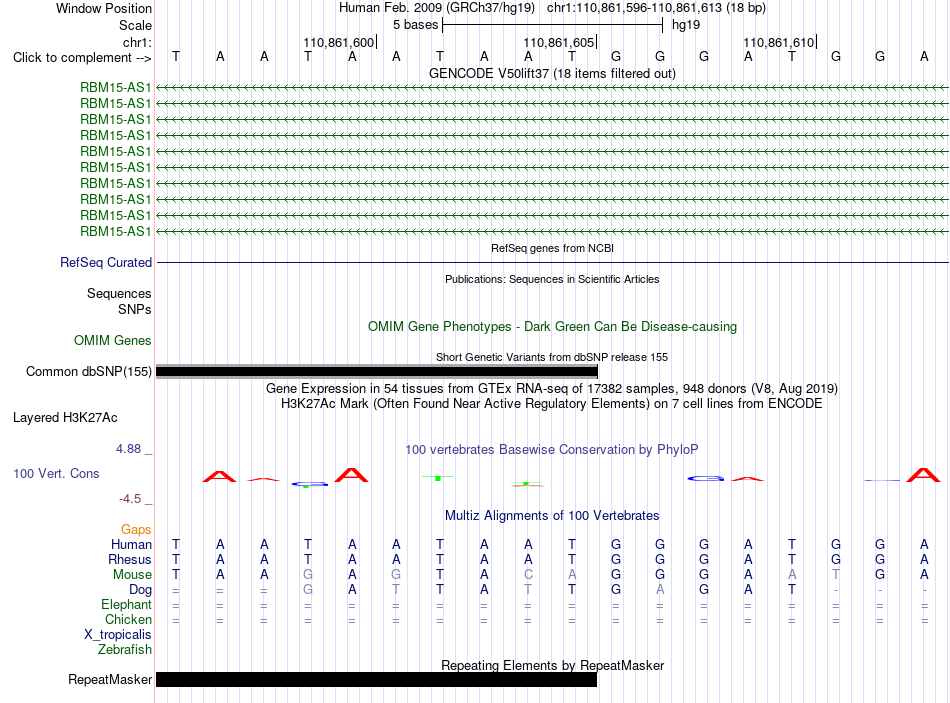The width and height of the screenshot is (950, 703).
Task: Open the RepeatMasker track label
Action: point(110,679)
